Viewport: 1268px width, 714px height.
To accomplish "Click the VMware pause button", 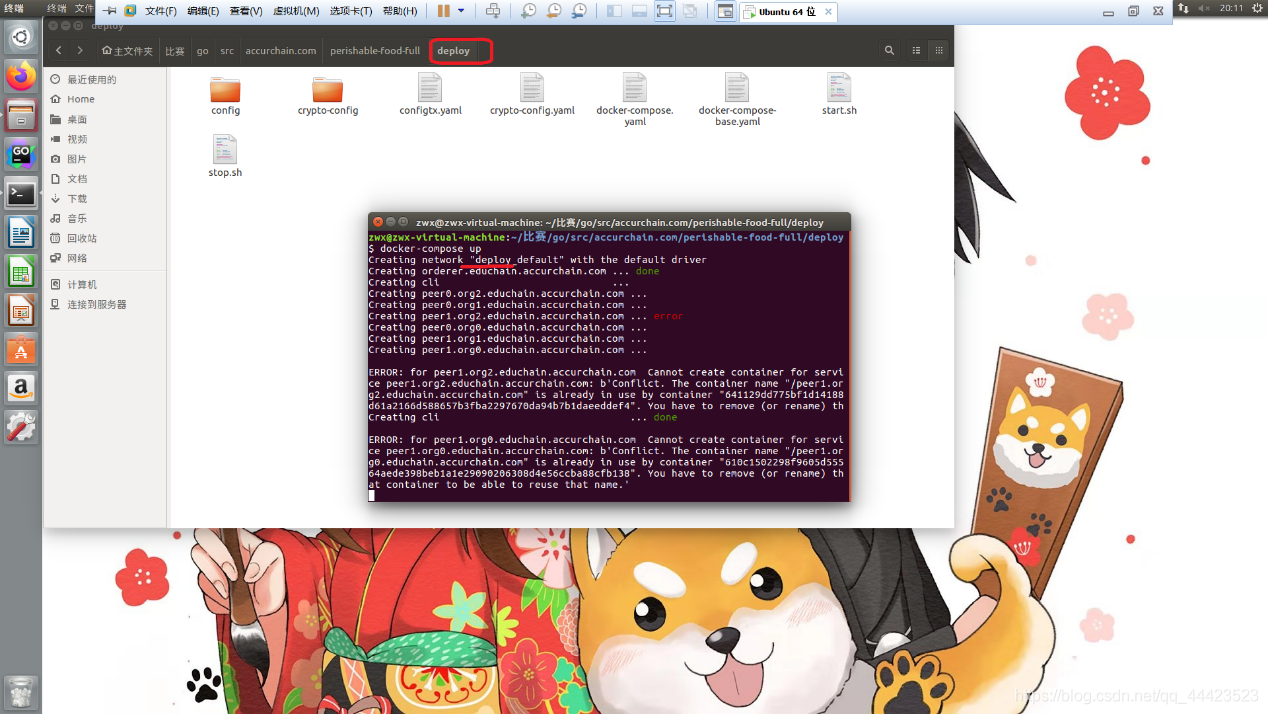I will click(x=444, y=11).
